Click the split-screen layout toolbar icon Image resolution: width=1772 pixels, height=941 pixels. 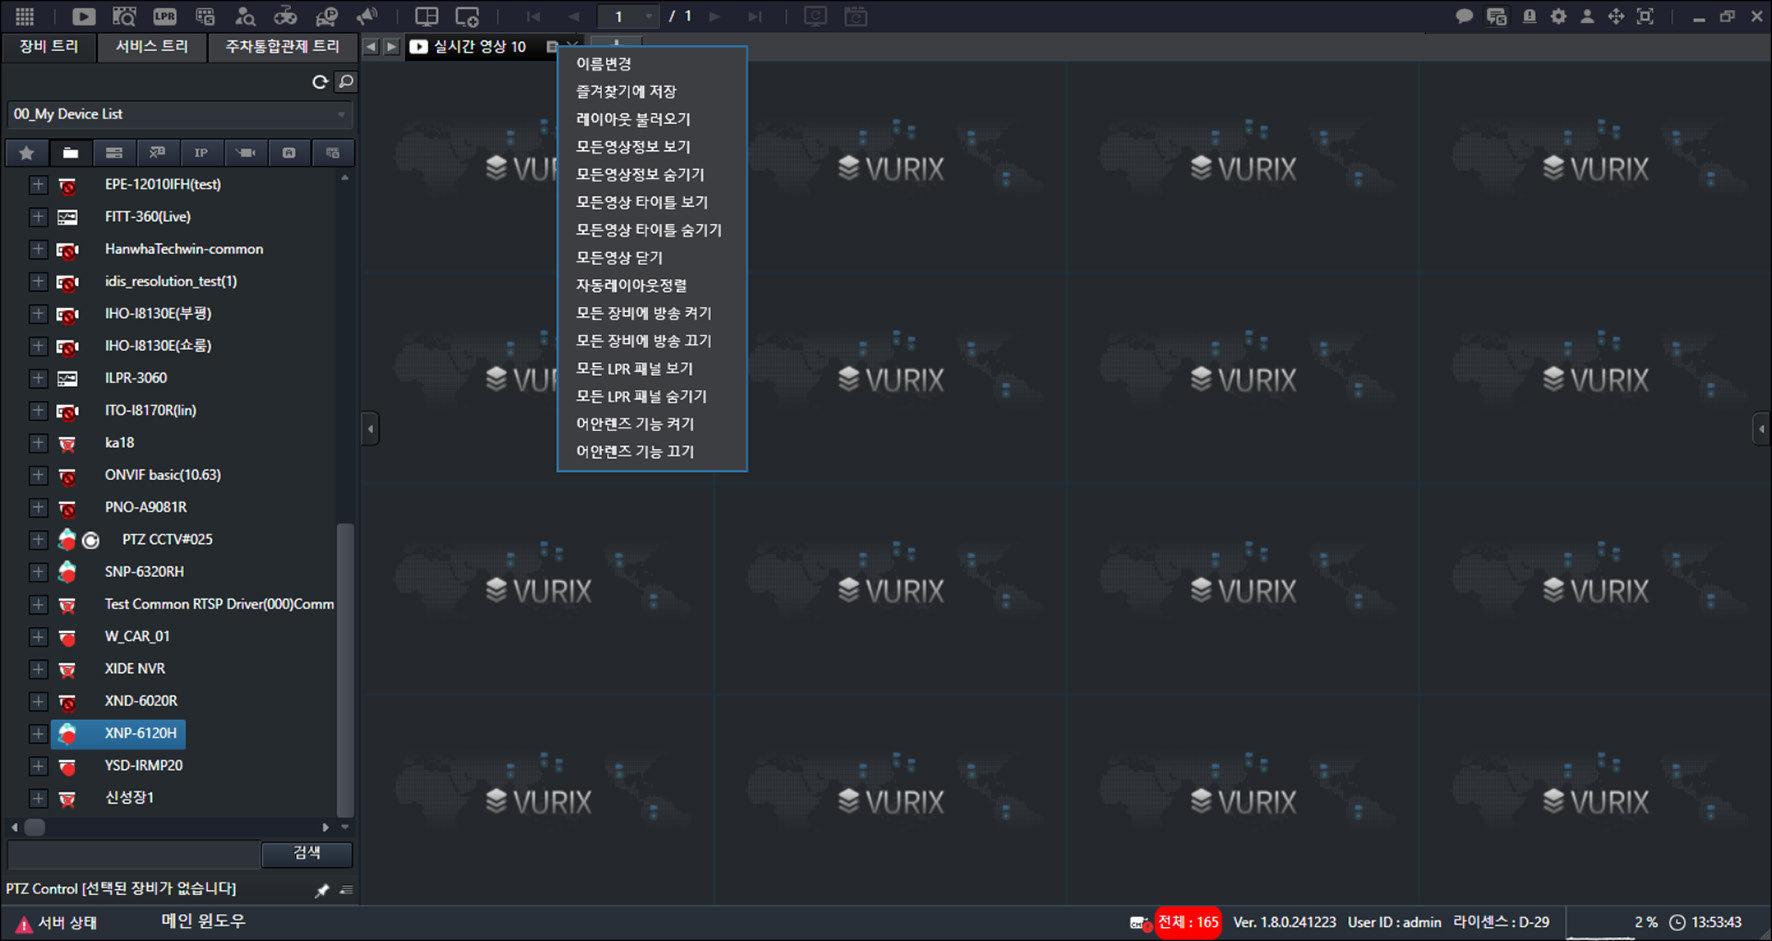pyautogui.click(x=427, y=16)
